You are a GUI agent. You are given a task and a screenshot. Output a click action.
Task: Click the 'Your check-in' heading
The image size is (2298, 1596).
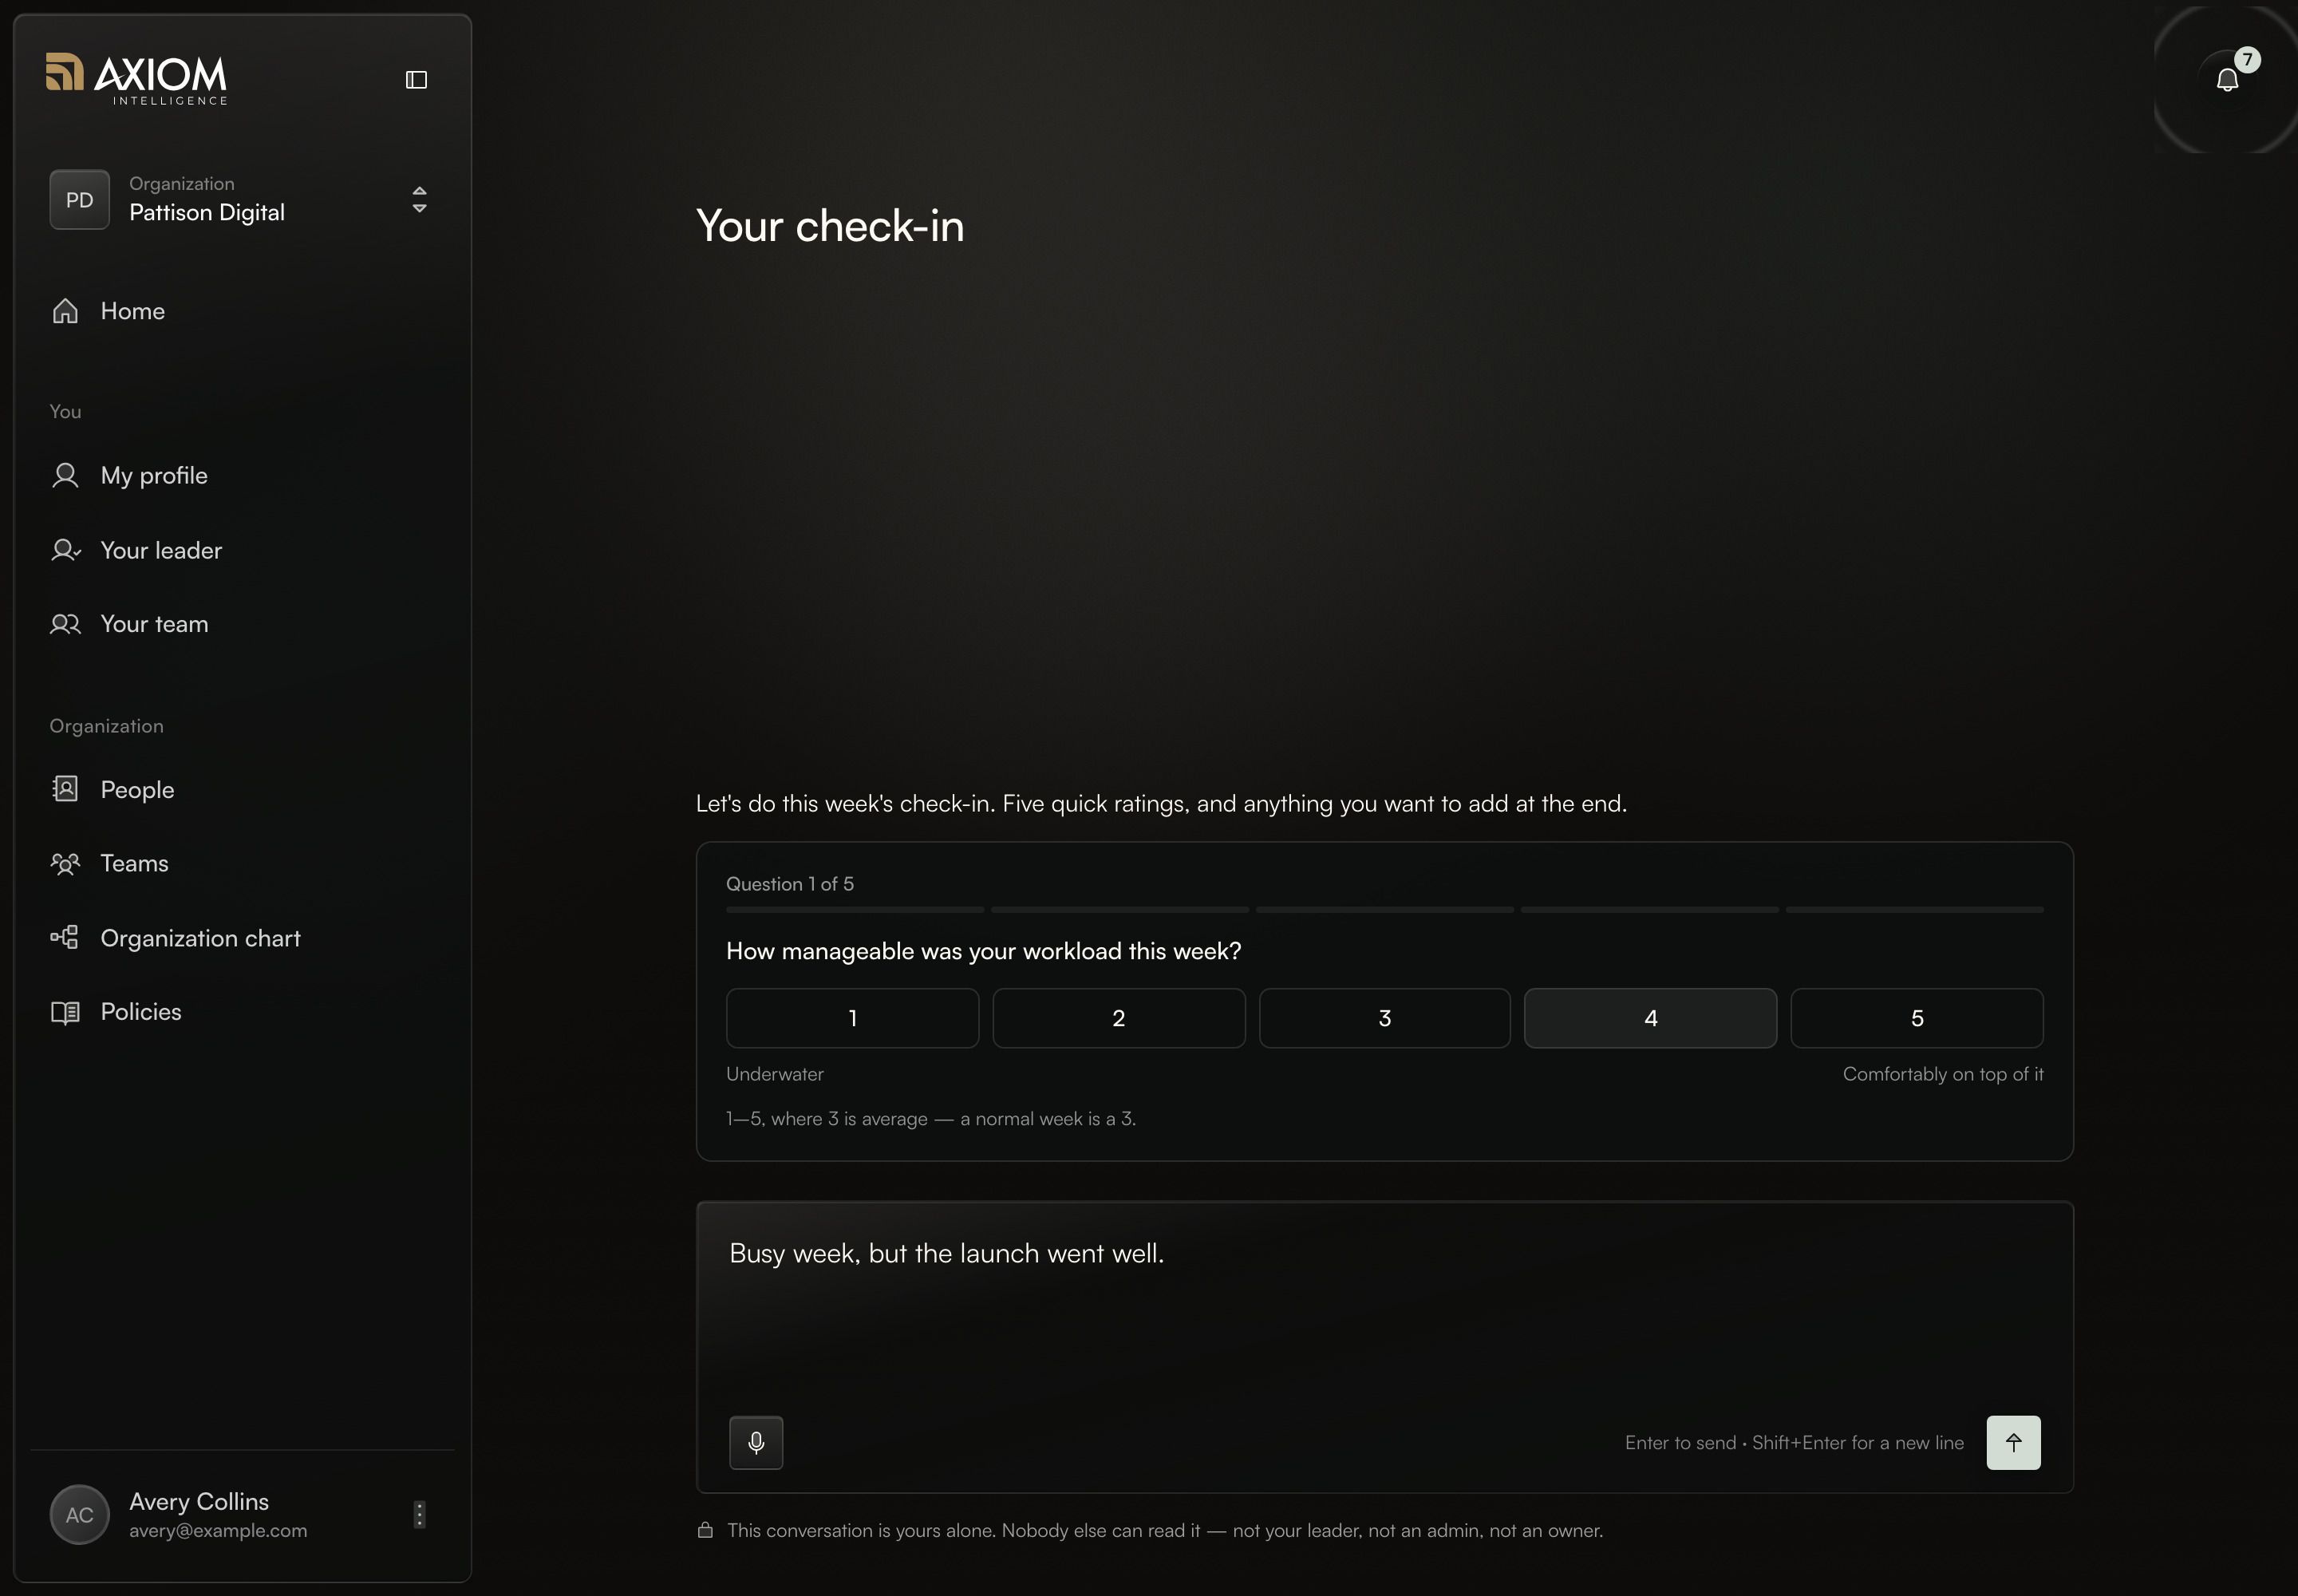pos(830,226)
